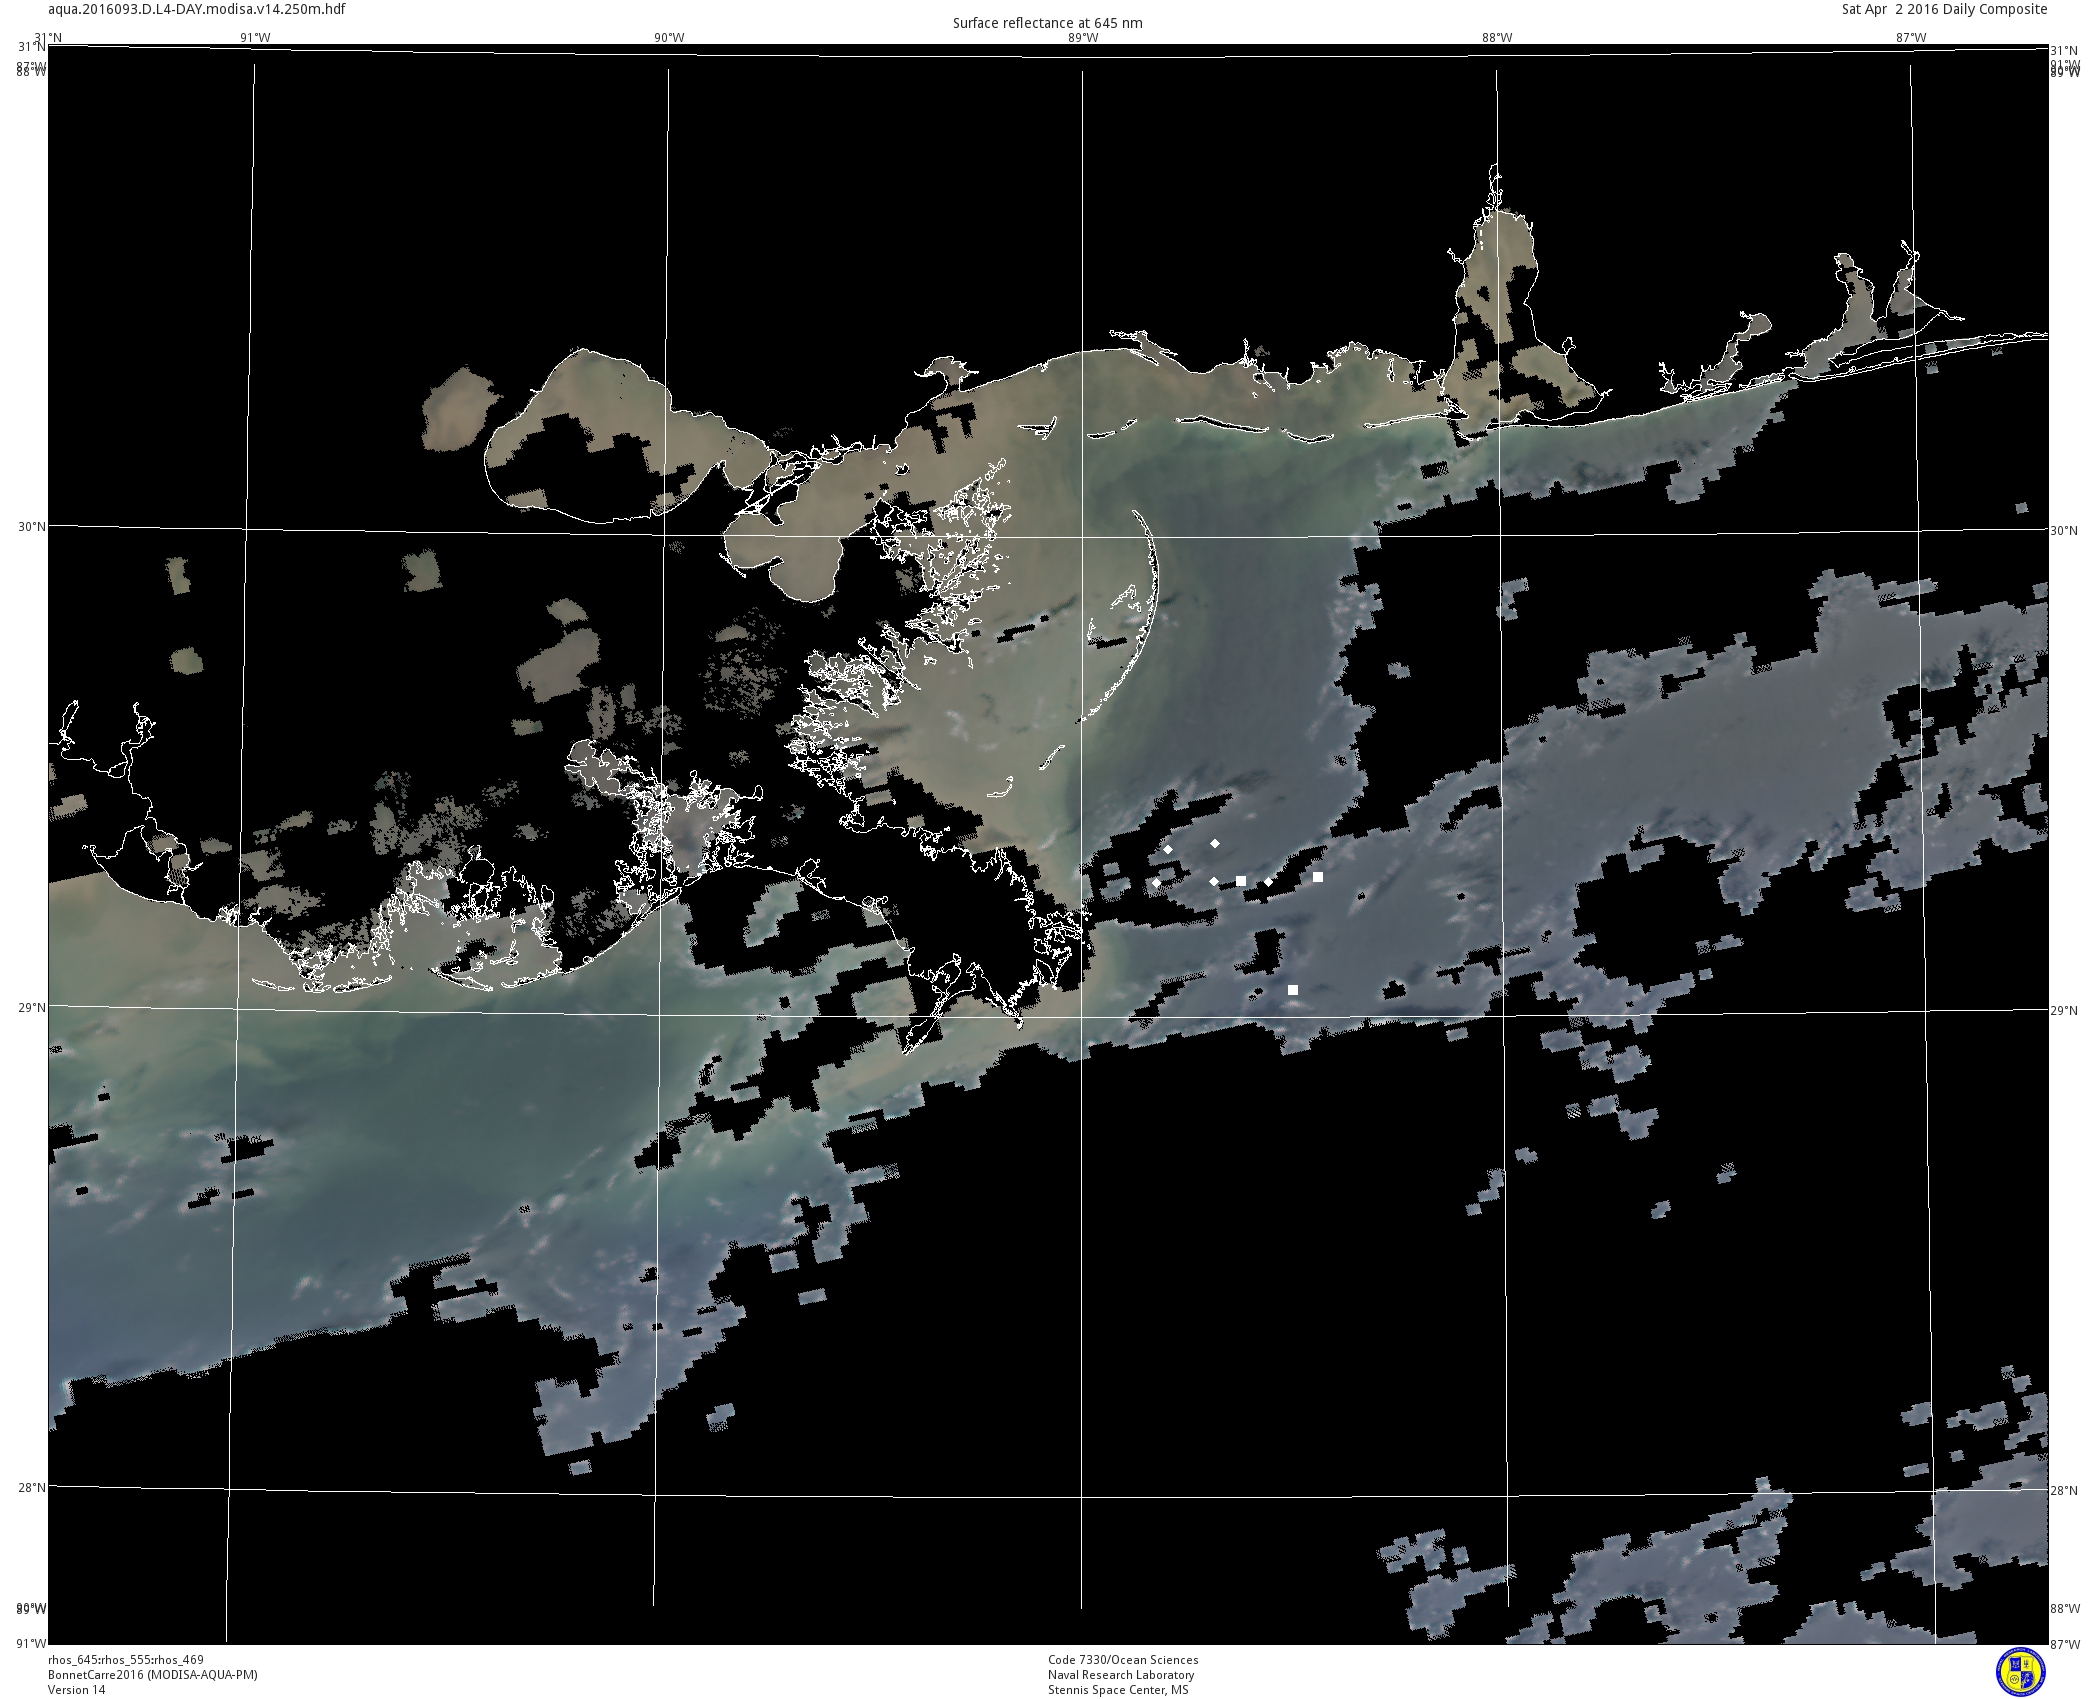Click the upper-left diamond marker beside the northernmost one
This screenshot has height=1699, width=2096.
coord(1168,850)
